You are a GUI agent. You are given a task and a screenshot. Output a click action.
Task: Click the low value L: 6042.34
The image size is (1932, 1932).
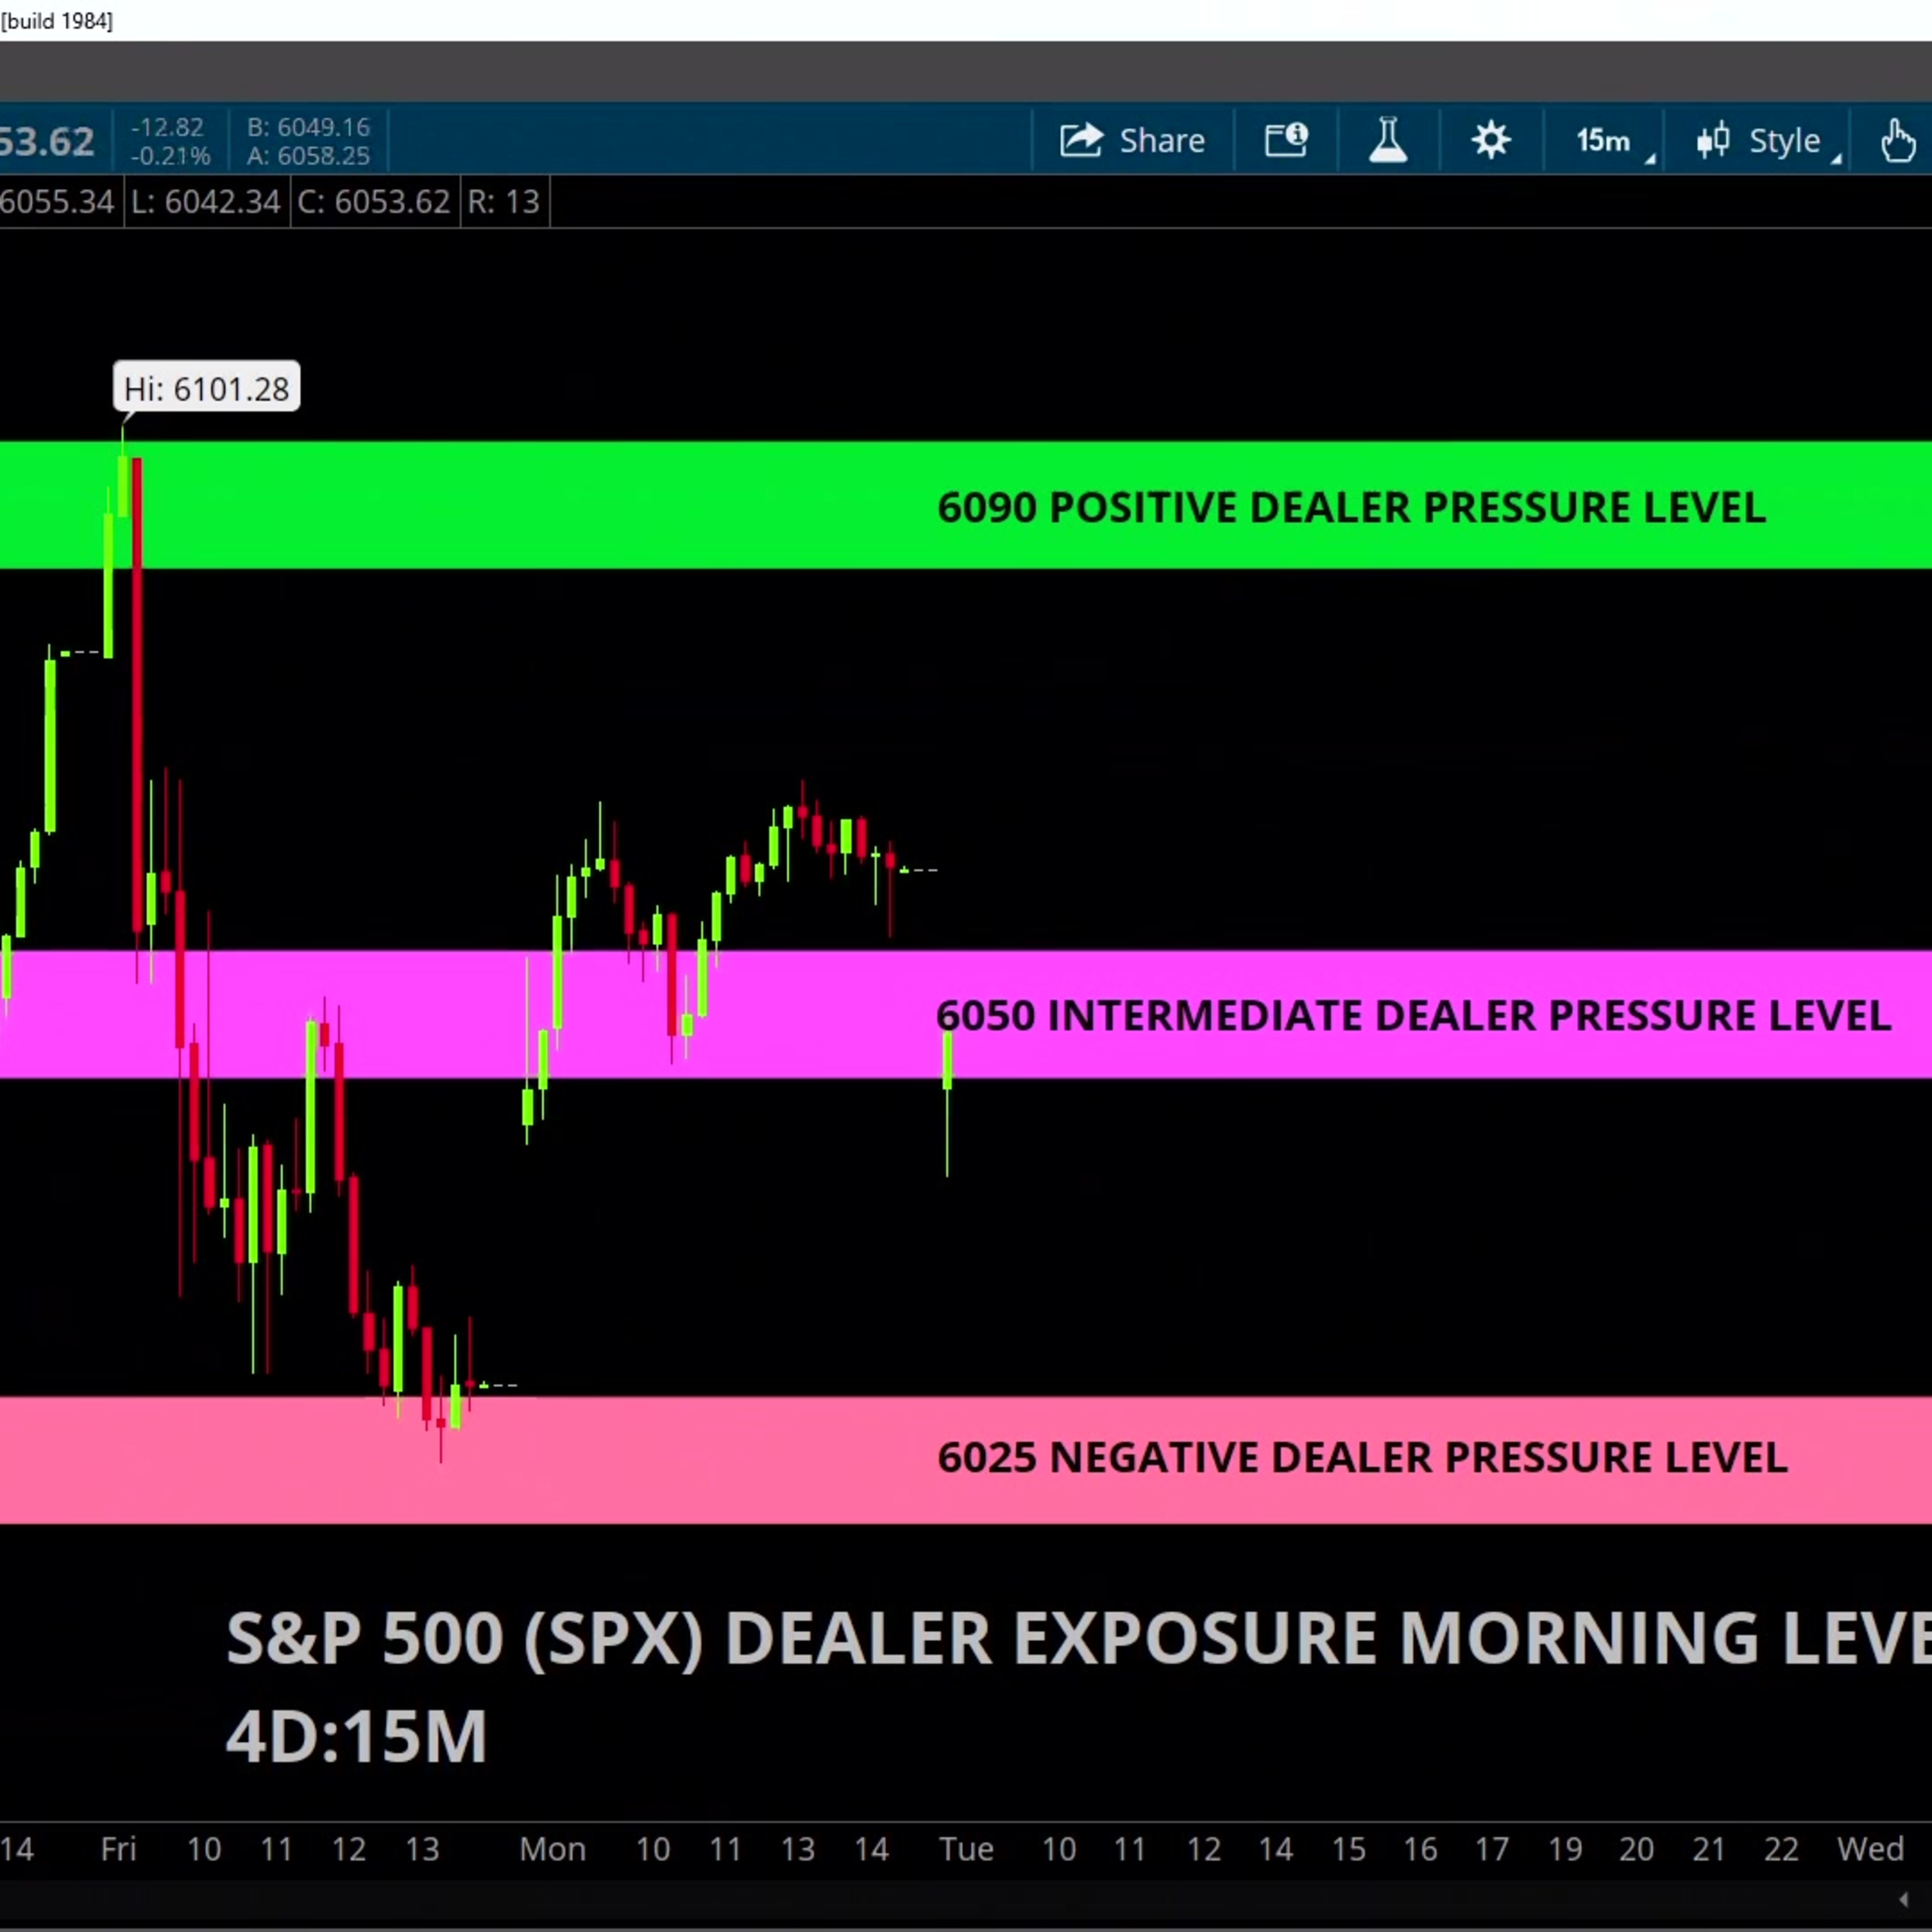click(206, 202)
